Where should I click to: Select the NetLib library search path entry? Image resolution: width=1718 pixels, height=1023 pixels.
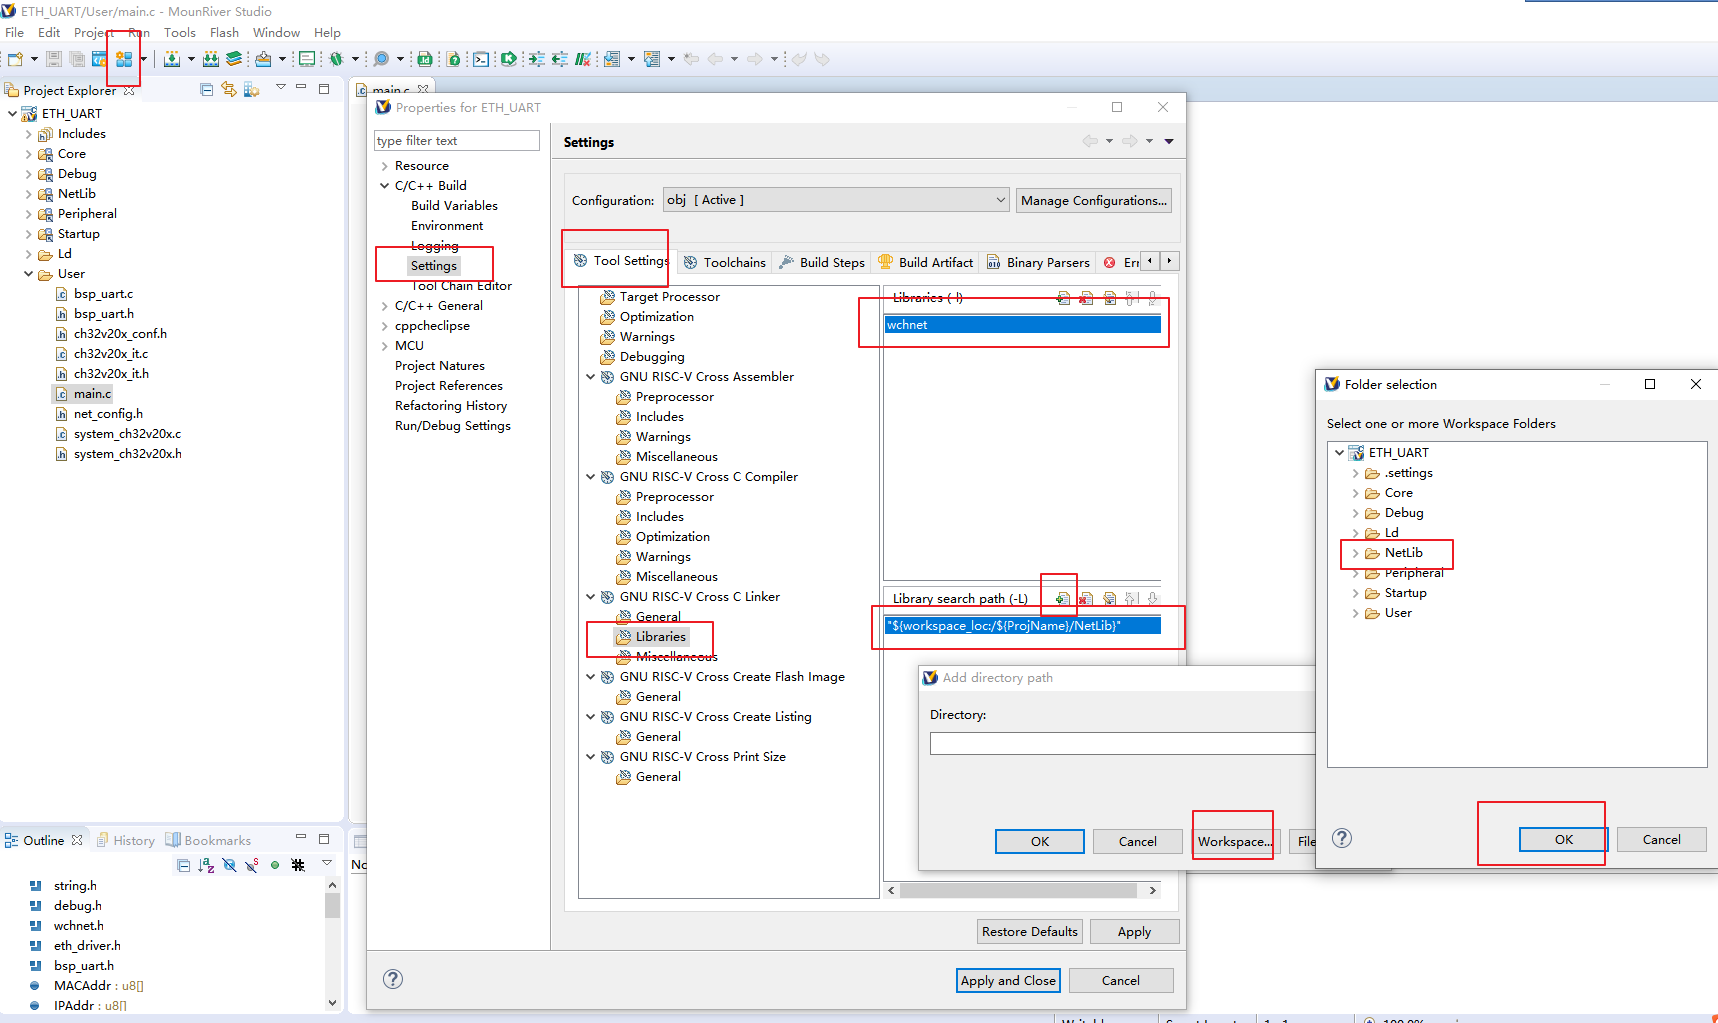coord(1022,626)
